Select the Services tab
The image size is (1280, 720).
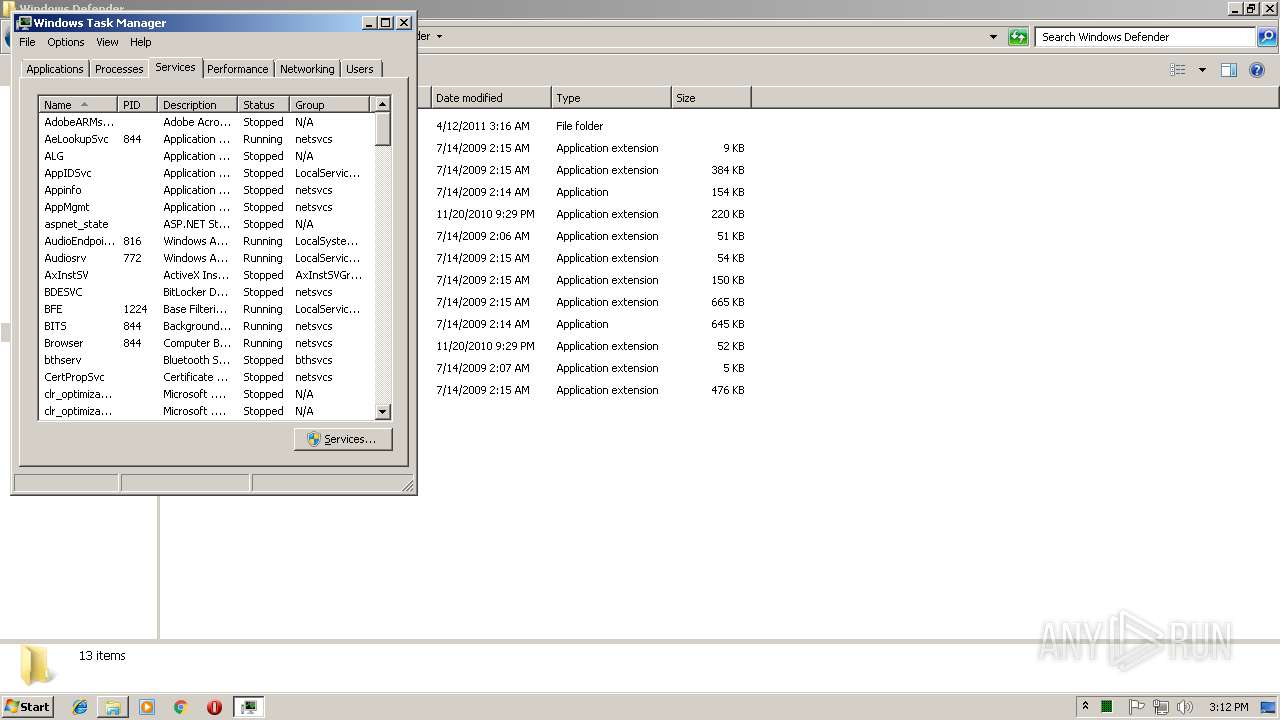click(175, 67)
